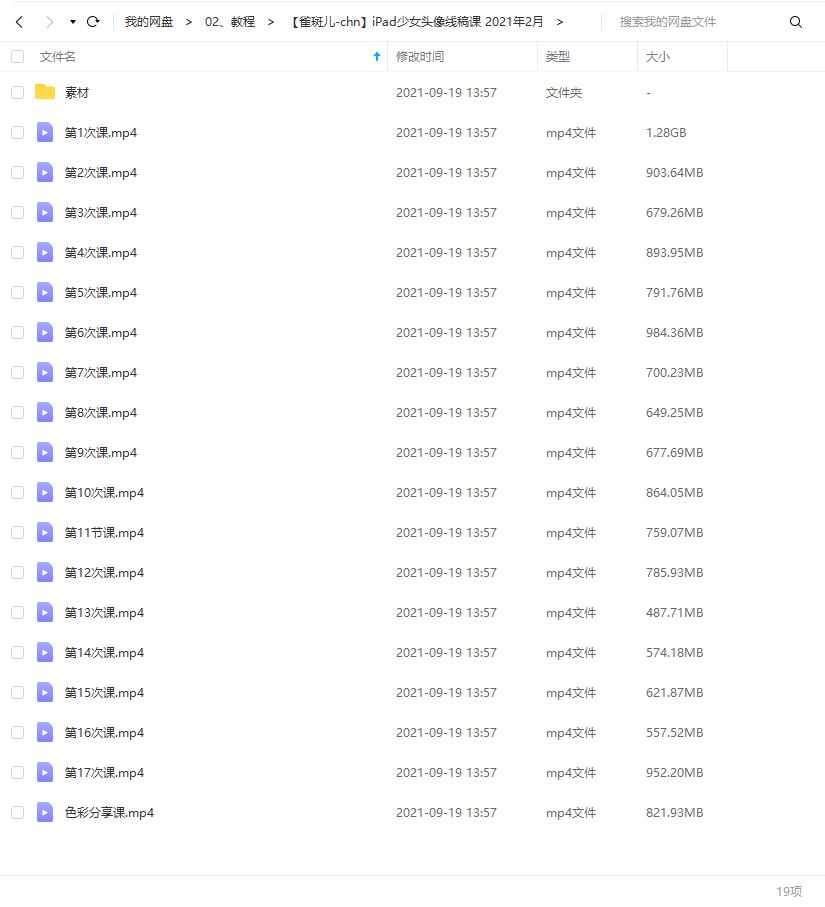This screenshot has height=907, width=825.
Task: Click video icon of 第15次课.mp4
Action: (45, 692)
